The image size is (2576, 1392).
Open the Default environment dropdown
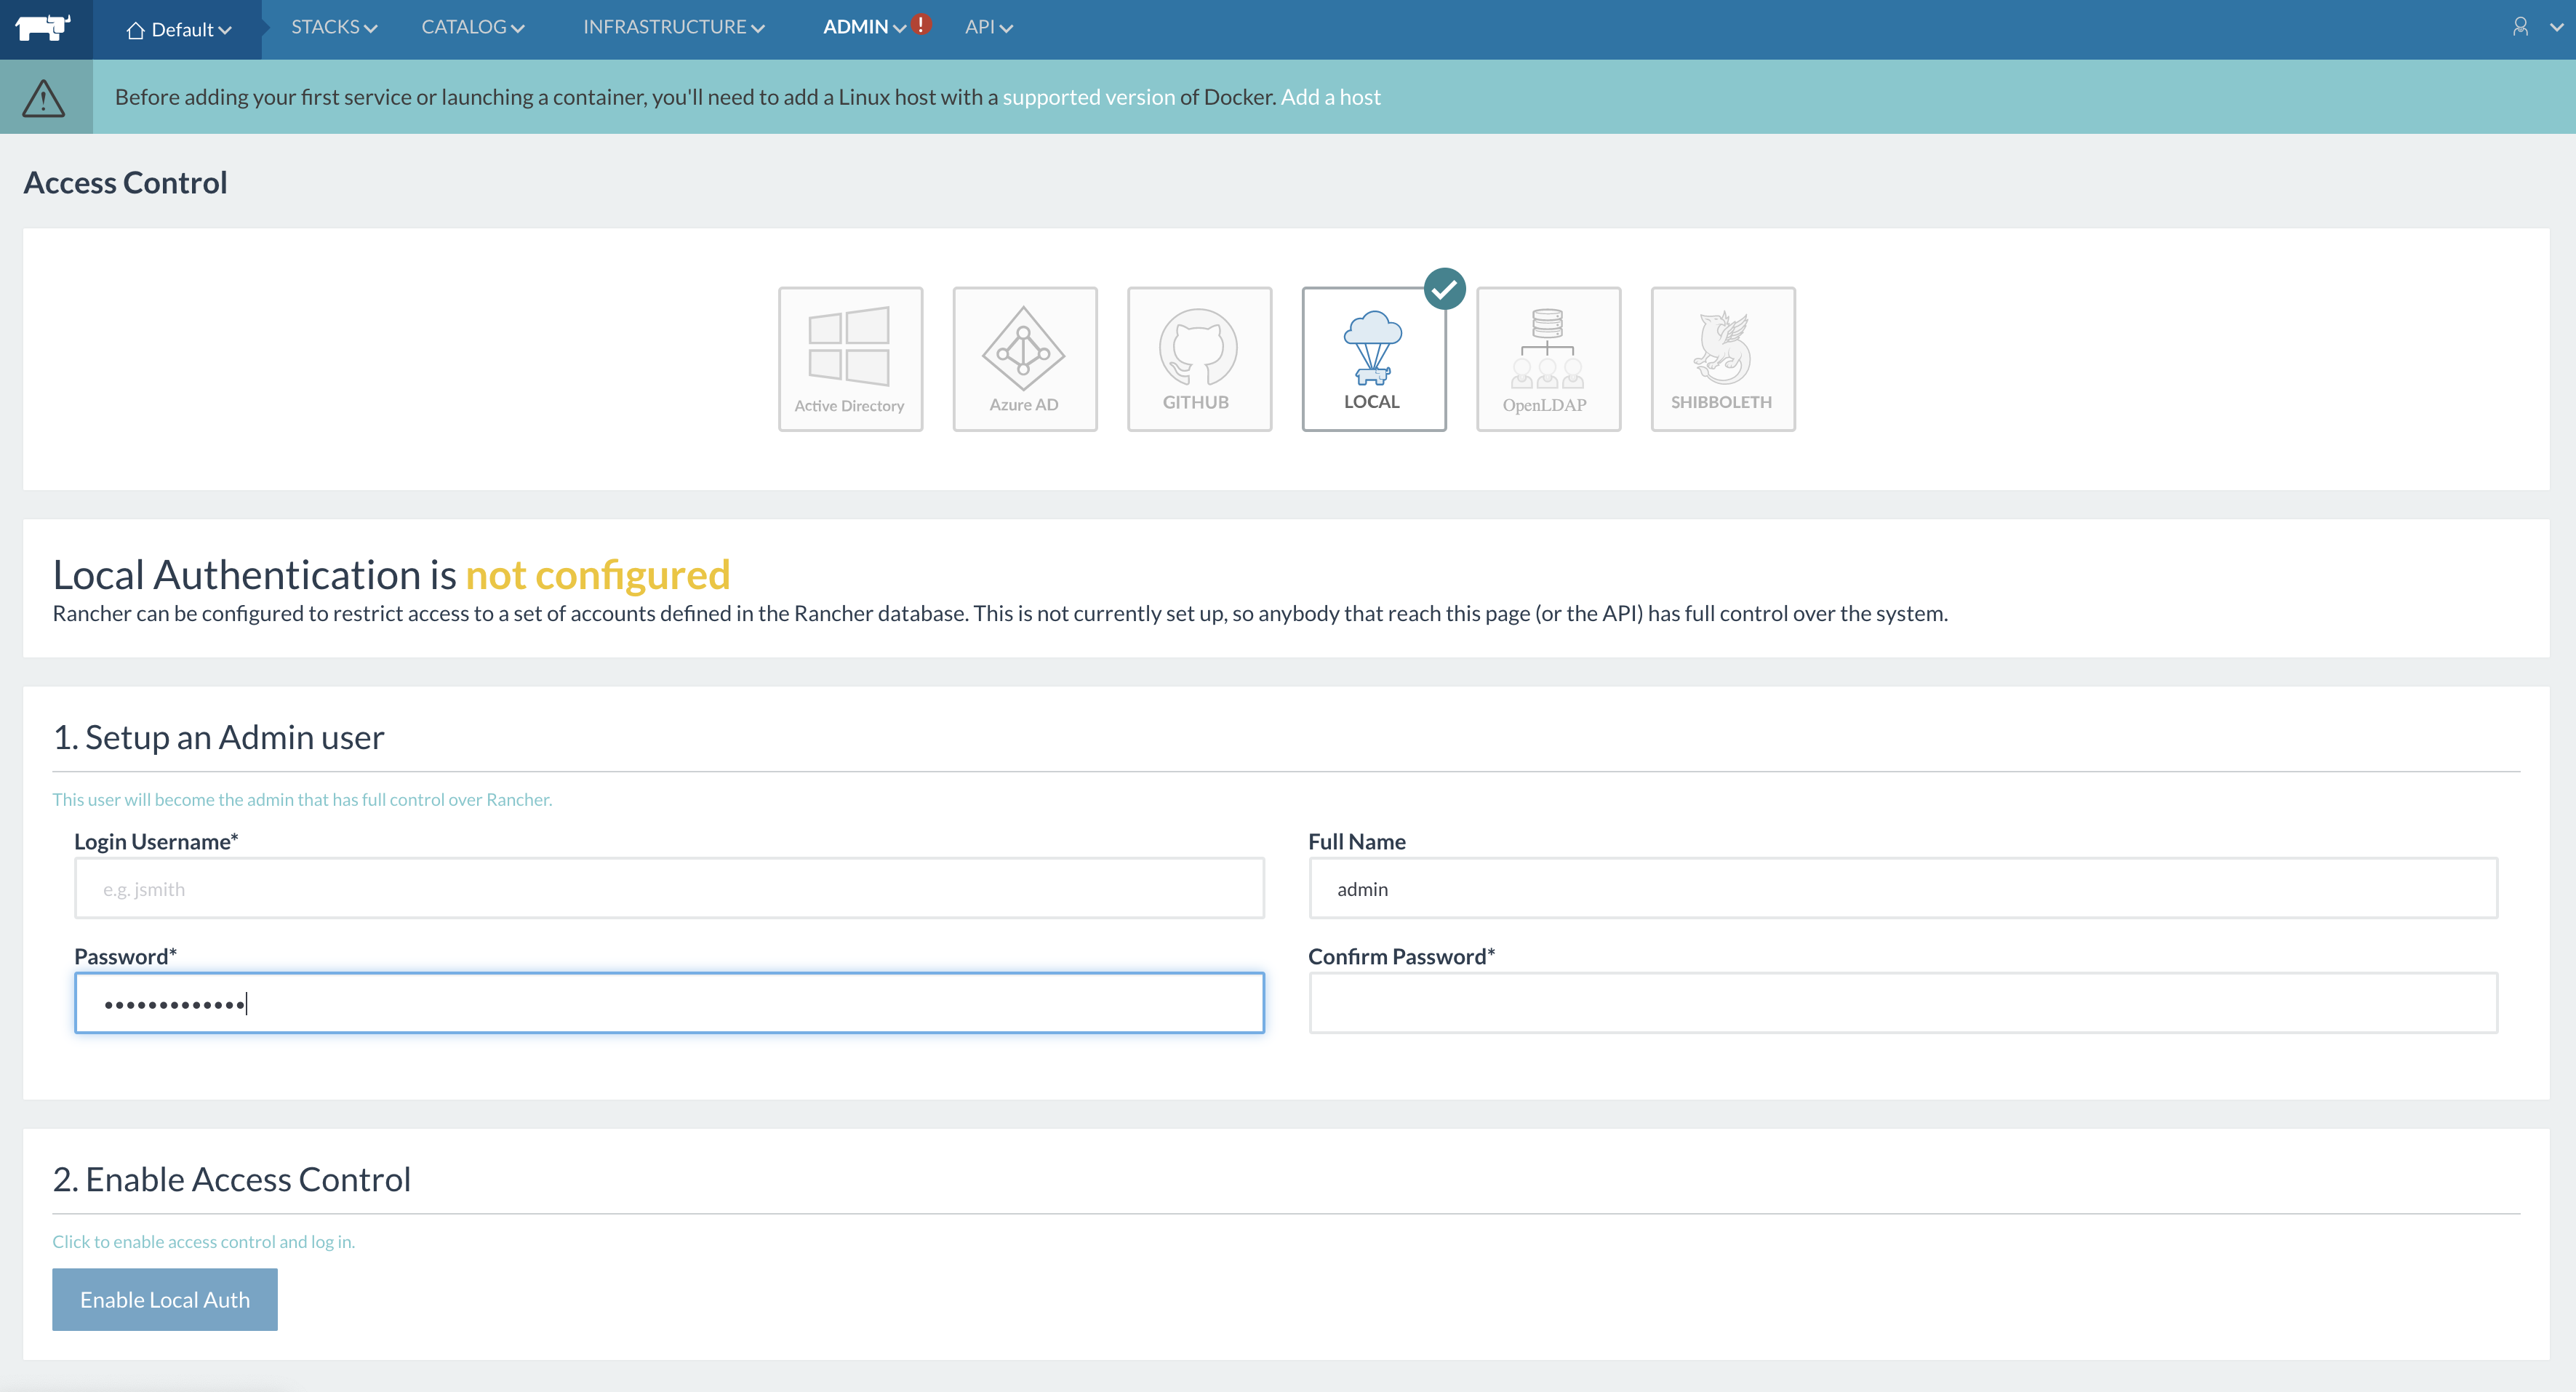pos(179,30)
